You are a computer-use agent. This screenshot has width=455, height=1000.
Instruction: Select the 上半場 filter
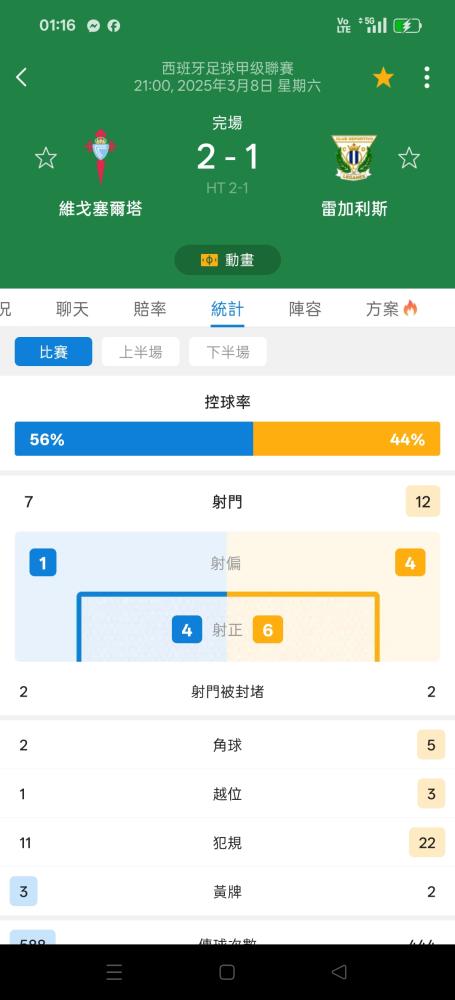140,351
